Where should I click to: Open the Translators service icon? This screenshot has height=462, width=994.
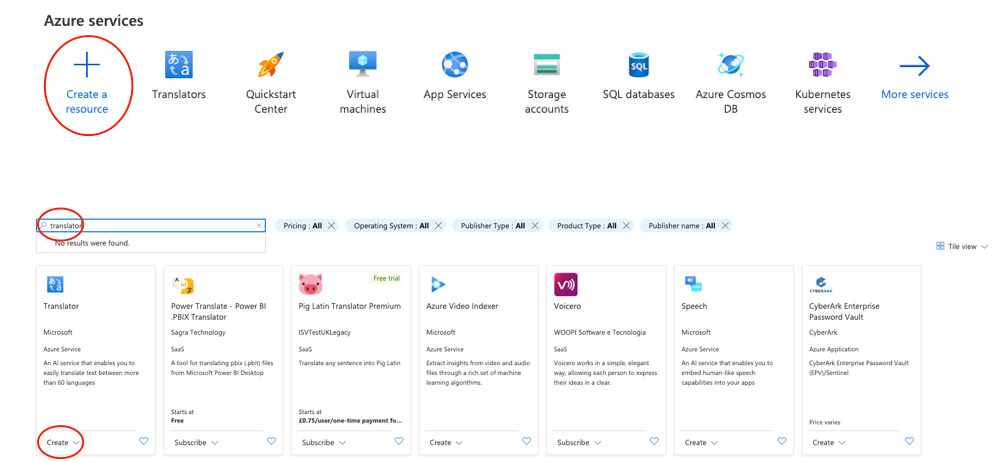(179, 65)
